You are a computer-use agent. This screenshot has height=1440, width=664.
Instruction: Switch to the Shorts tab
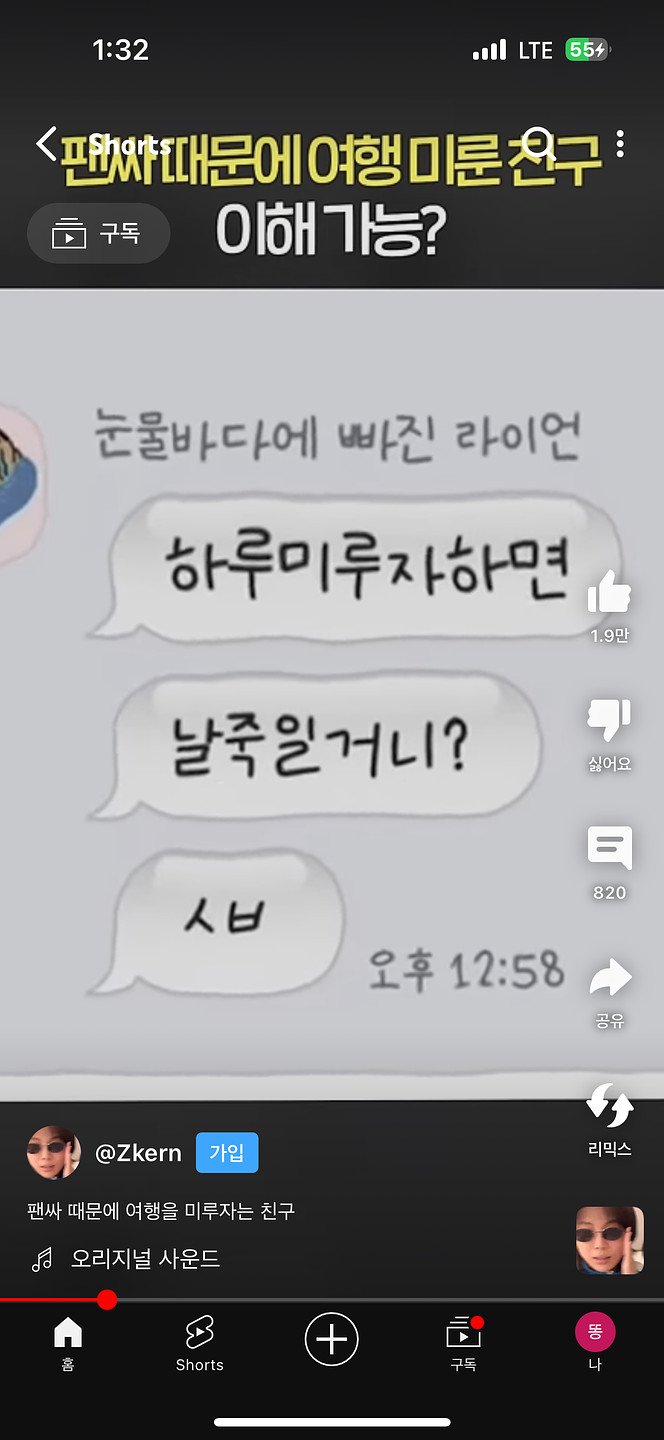tap(200, 1343)
